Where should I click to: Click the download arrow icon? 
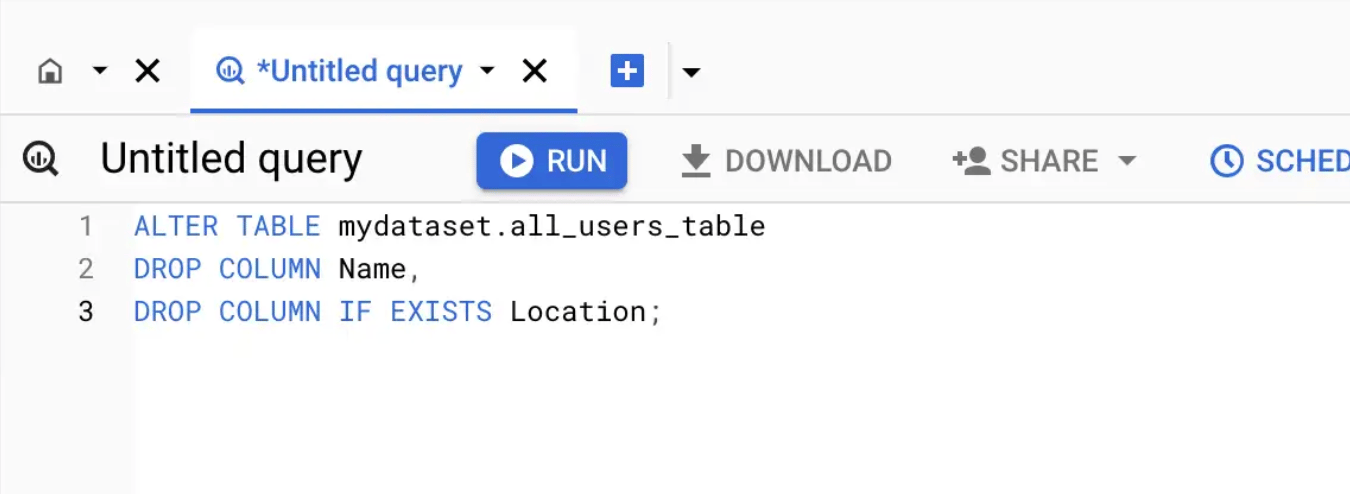point(695,161)
